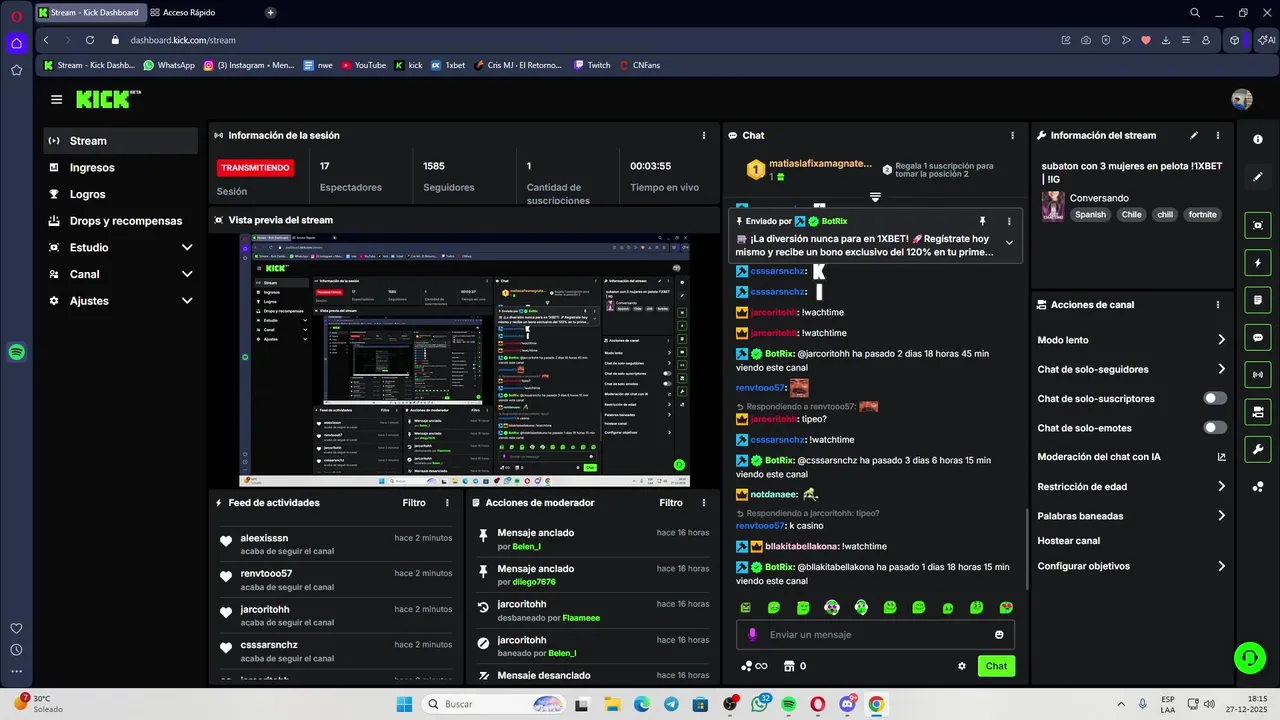Click the pencil icon in the right sidebar

1258,177
